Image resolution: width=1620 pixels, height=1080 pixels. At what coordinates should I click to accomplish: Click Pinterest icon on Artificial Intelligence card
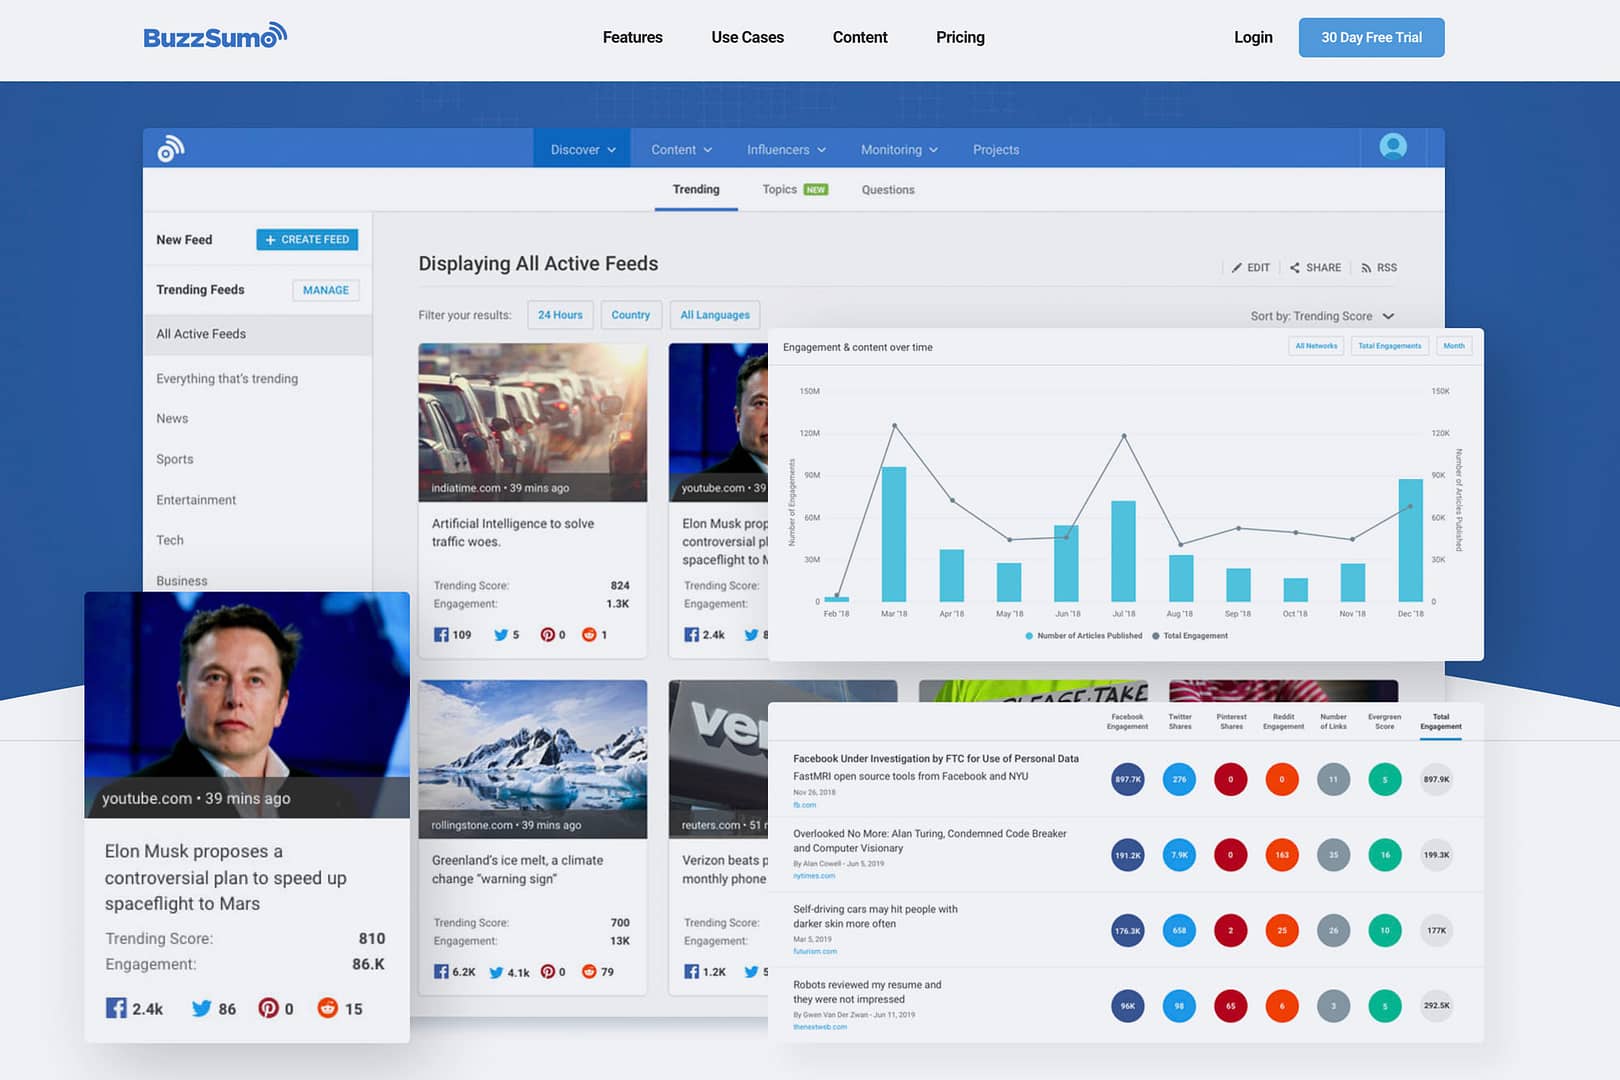[547, 635]
